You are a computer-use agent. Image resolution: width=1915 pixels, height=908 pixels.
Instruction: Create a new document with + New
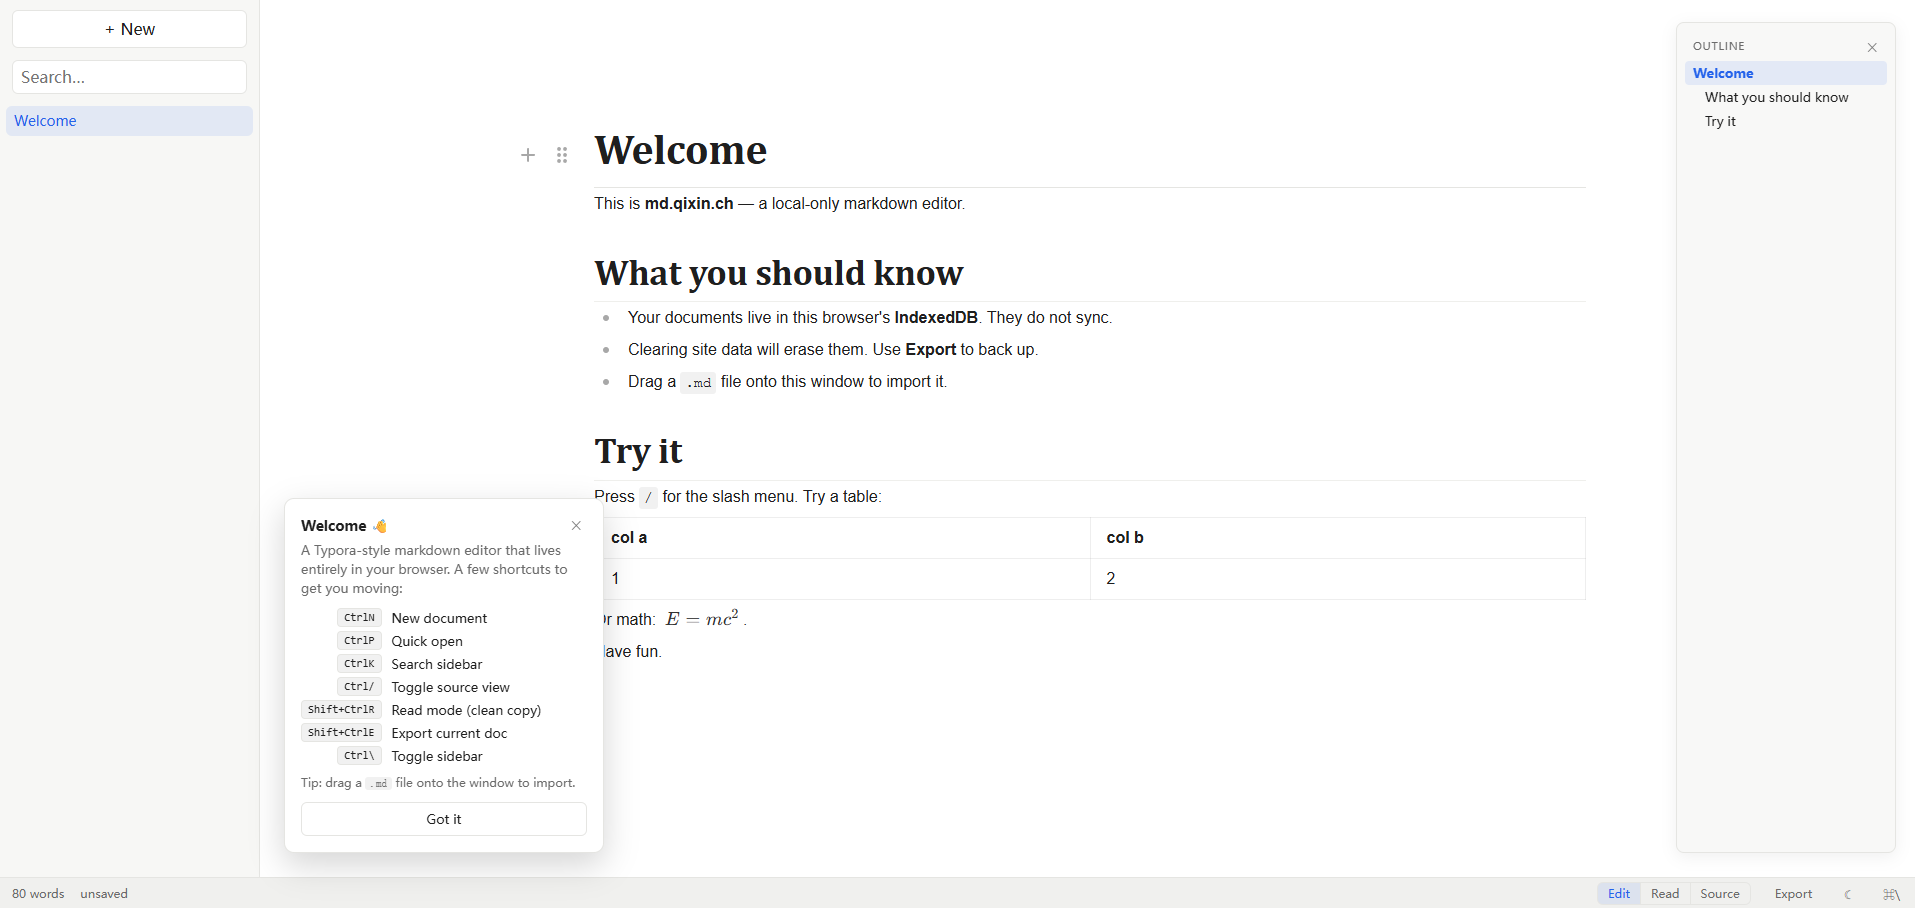pos(129,29)
